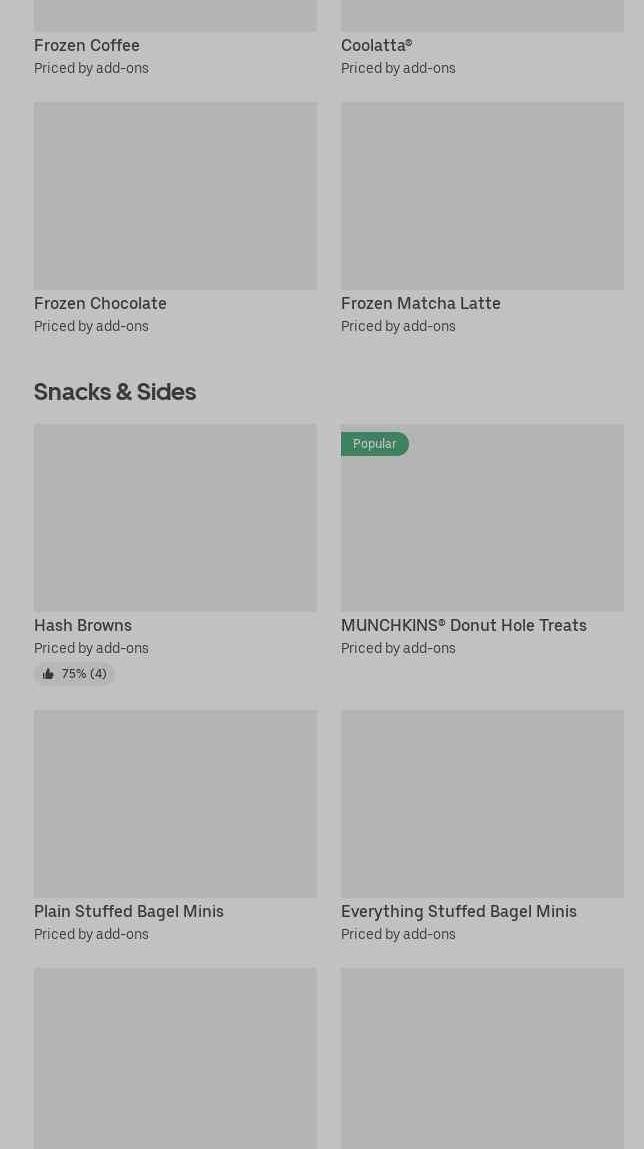This screenshot has width=644, height=1149.
Task: Open Everything Stuffed Bagel Minis image
Action: (482, 803)
